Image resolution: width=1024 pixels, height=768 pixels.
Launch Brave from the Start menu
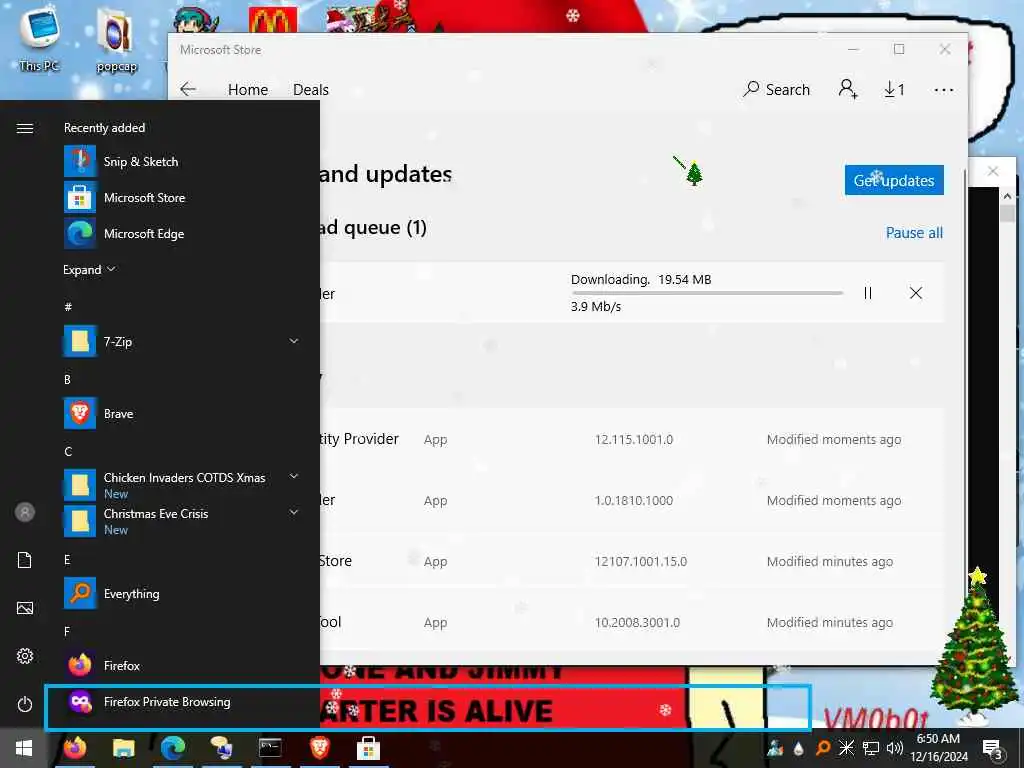click(183, 413)
